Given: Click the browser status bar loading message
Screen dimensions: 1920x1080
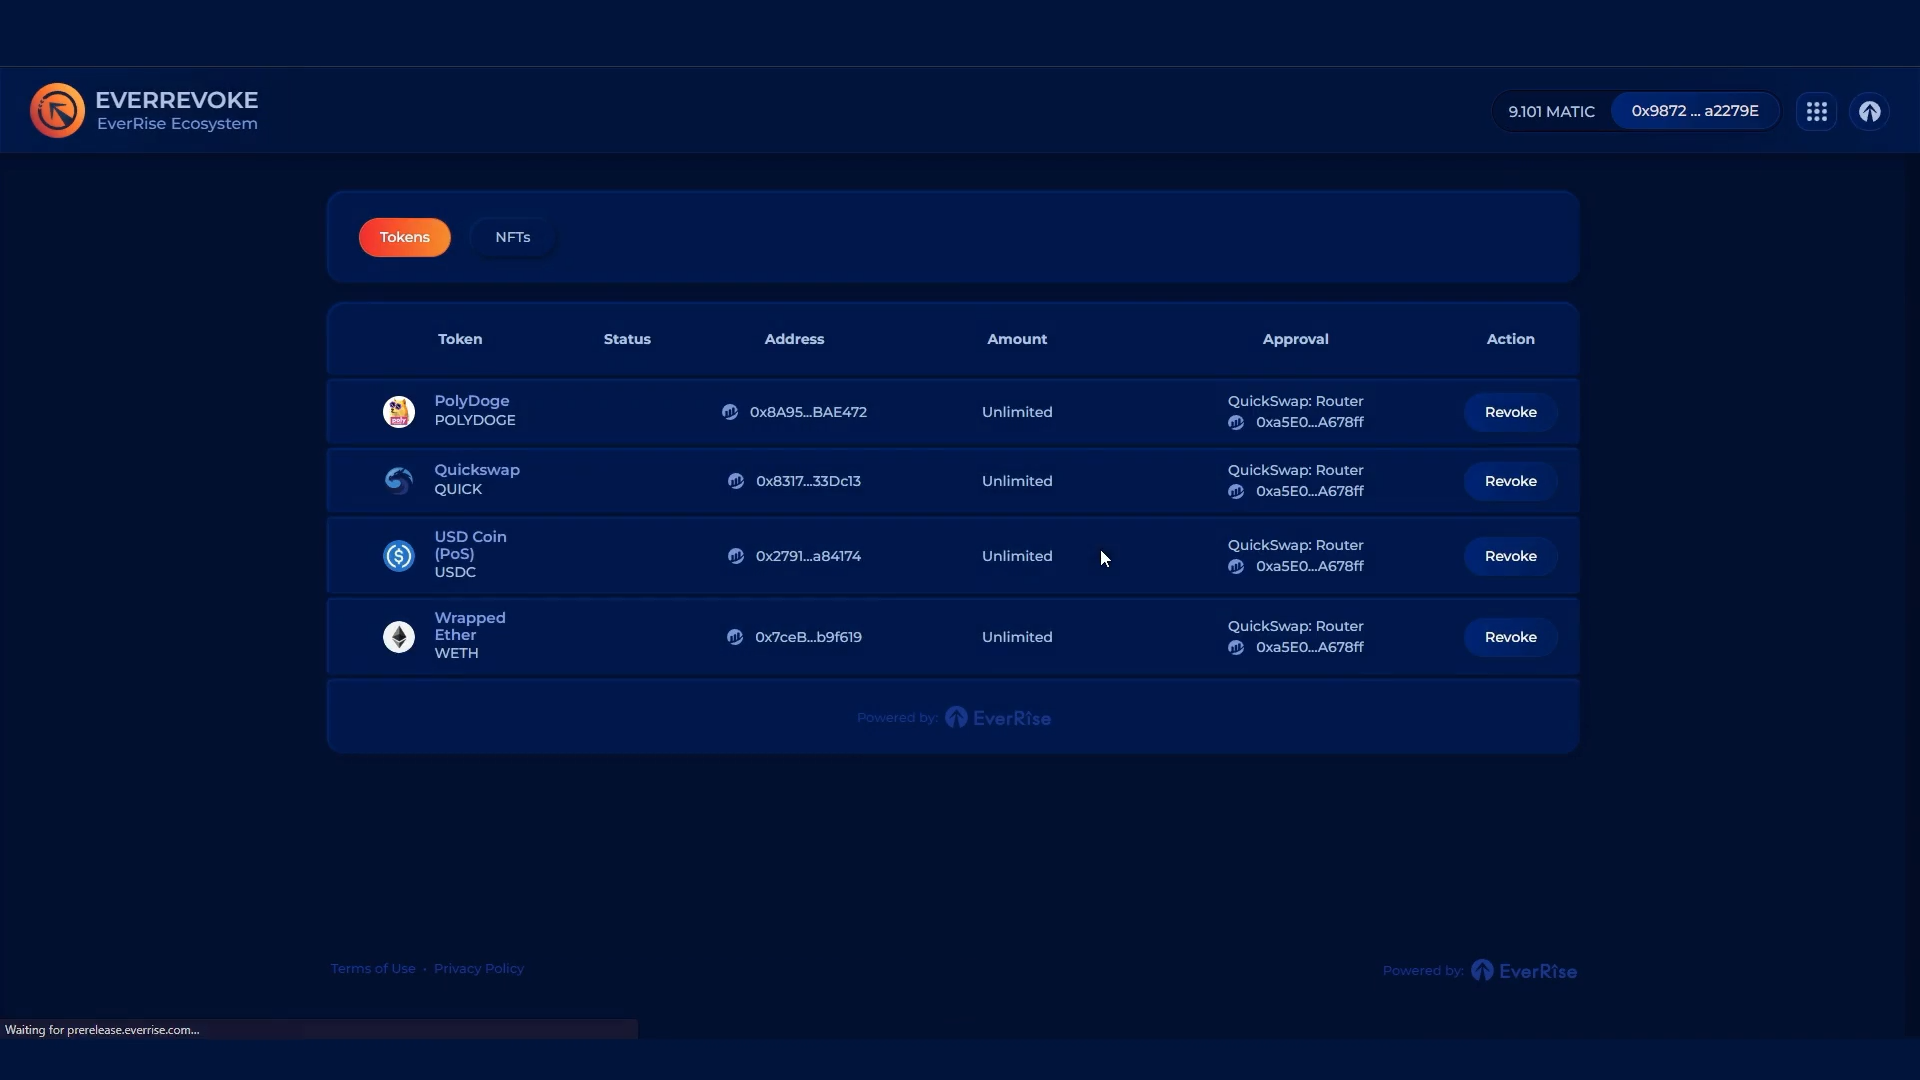Looking at the screenshot, I should point(102,1030).
